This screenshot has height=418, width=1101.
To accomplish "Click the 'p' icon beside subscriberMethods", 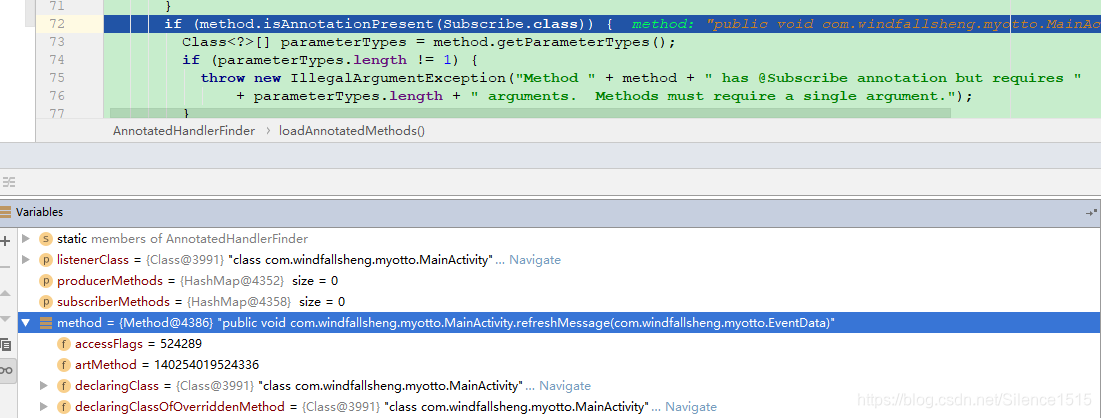I will [46, 302].
